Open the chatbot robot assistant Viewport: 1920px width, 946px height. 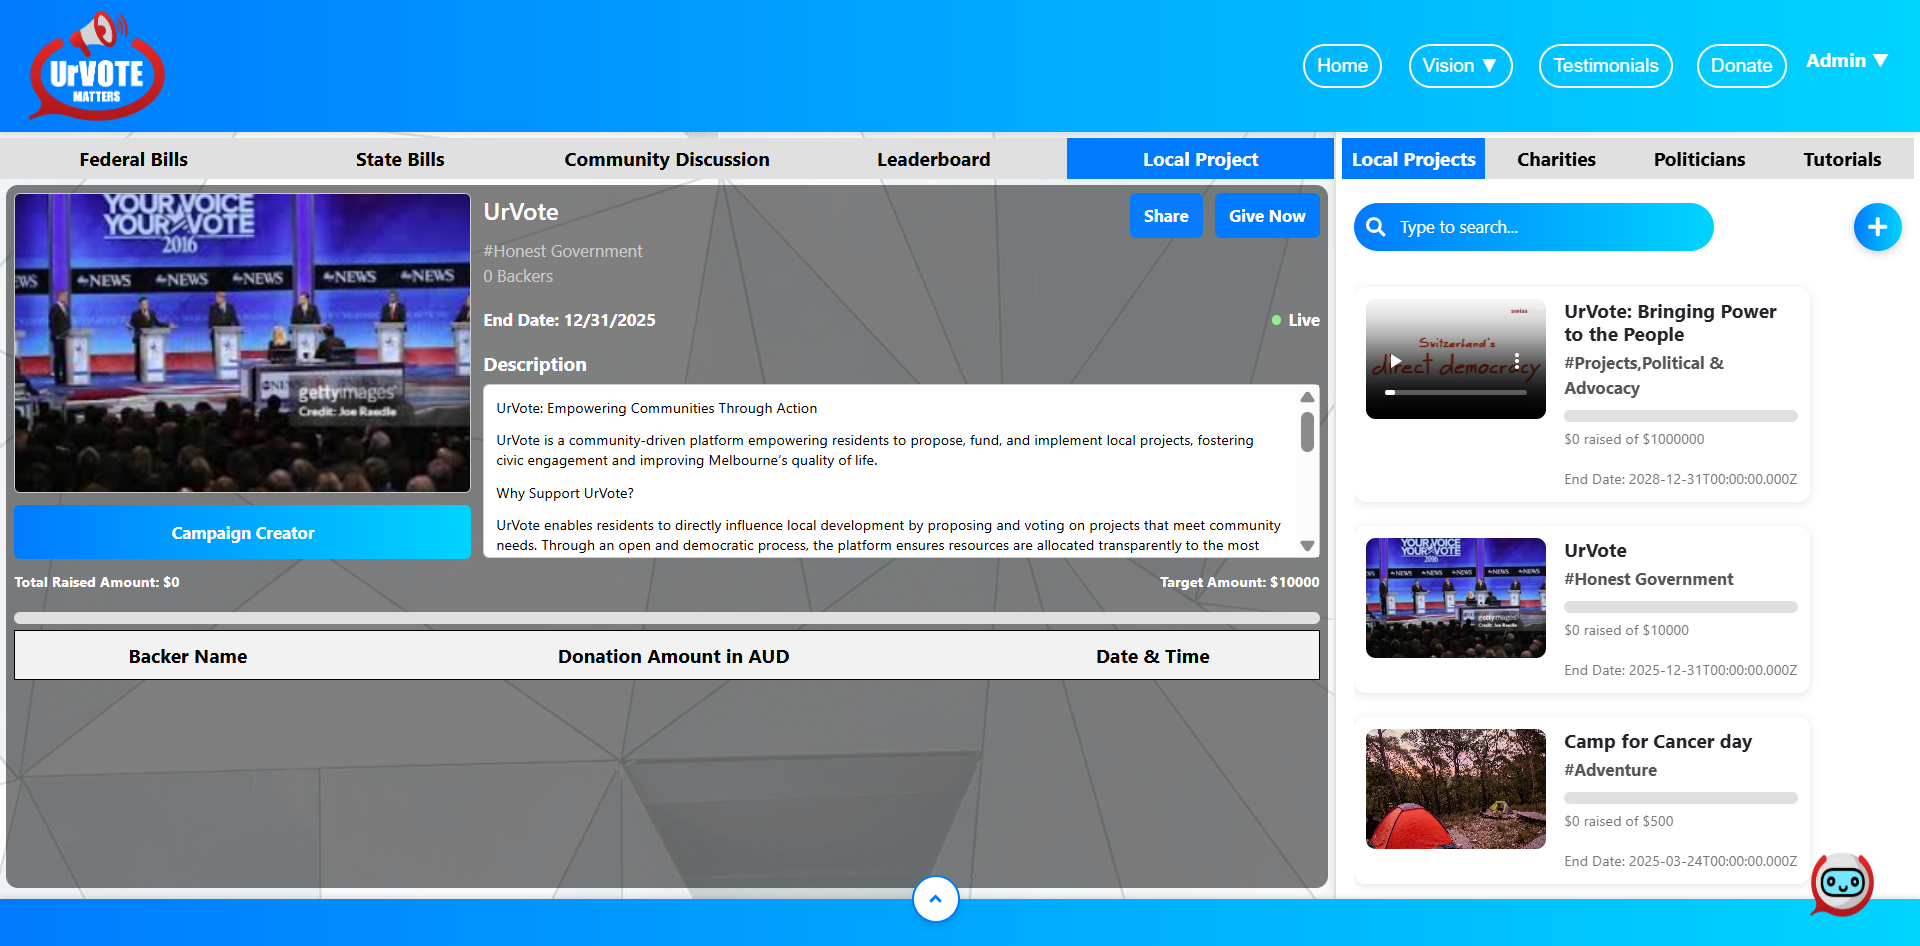(x=1842, y=884)
